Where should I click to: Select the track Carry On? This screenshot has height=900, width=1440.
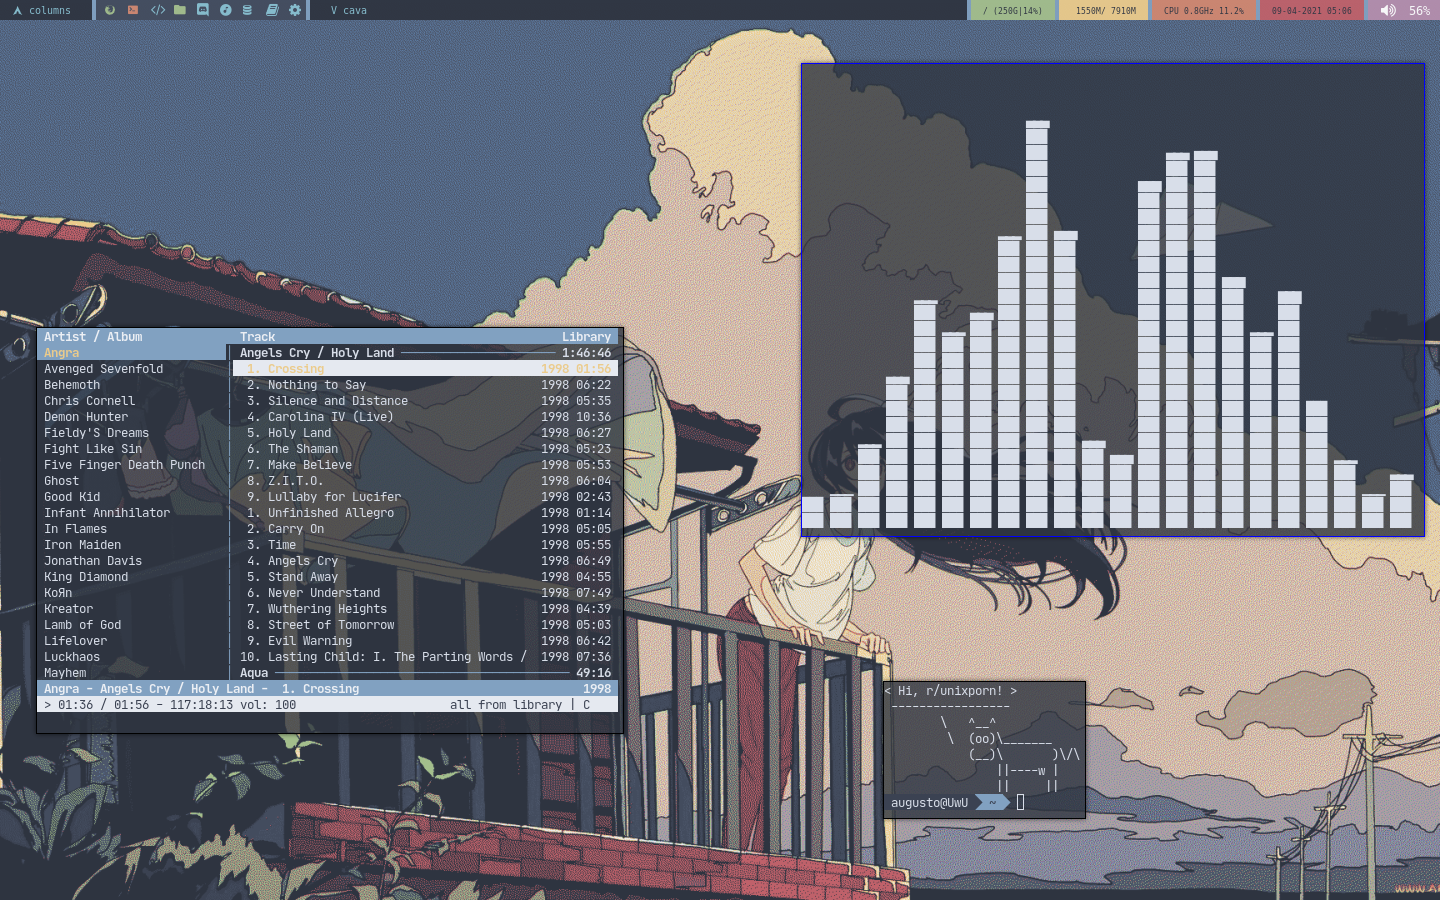click(425, 529)
